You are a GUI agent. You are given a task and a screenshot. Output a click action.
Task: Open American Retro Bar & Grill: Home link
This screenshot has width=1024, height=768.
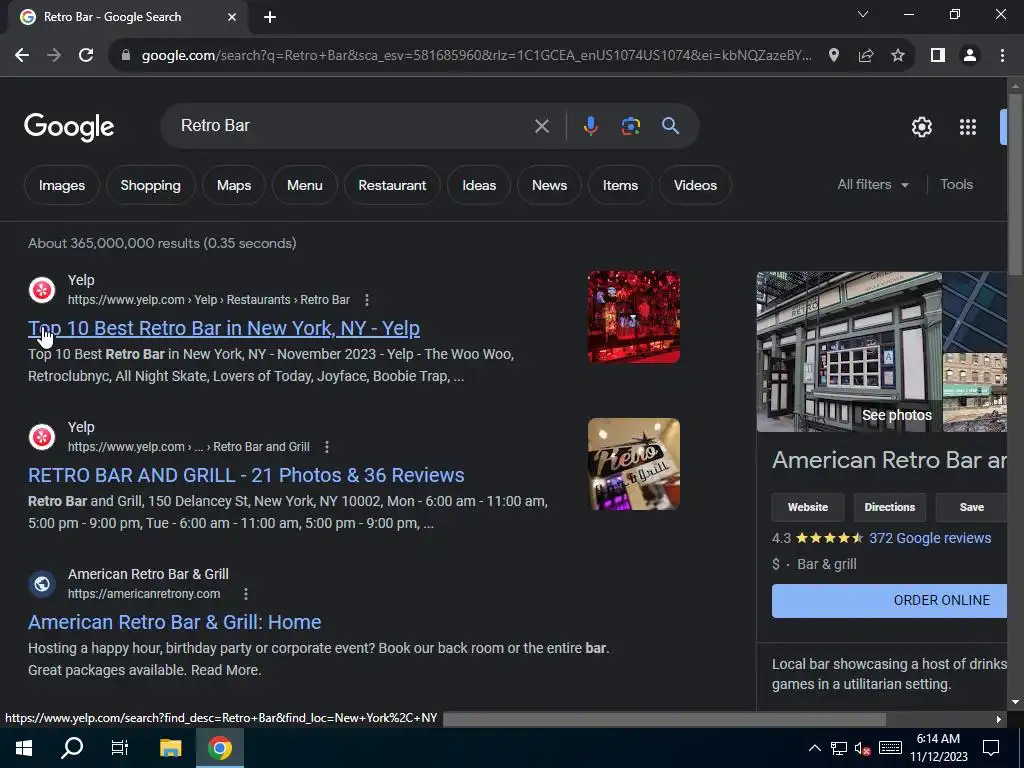point(174,622)
